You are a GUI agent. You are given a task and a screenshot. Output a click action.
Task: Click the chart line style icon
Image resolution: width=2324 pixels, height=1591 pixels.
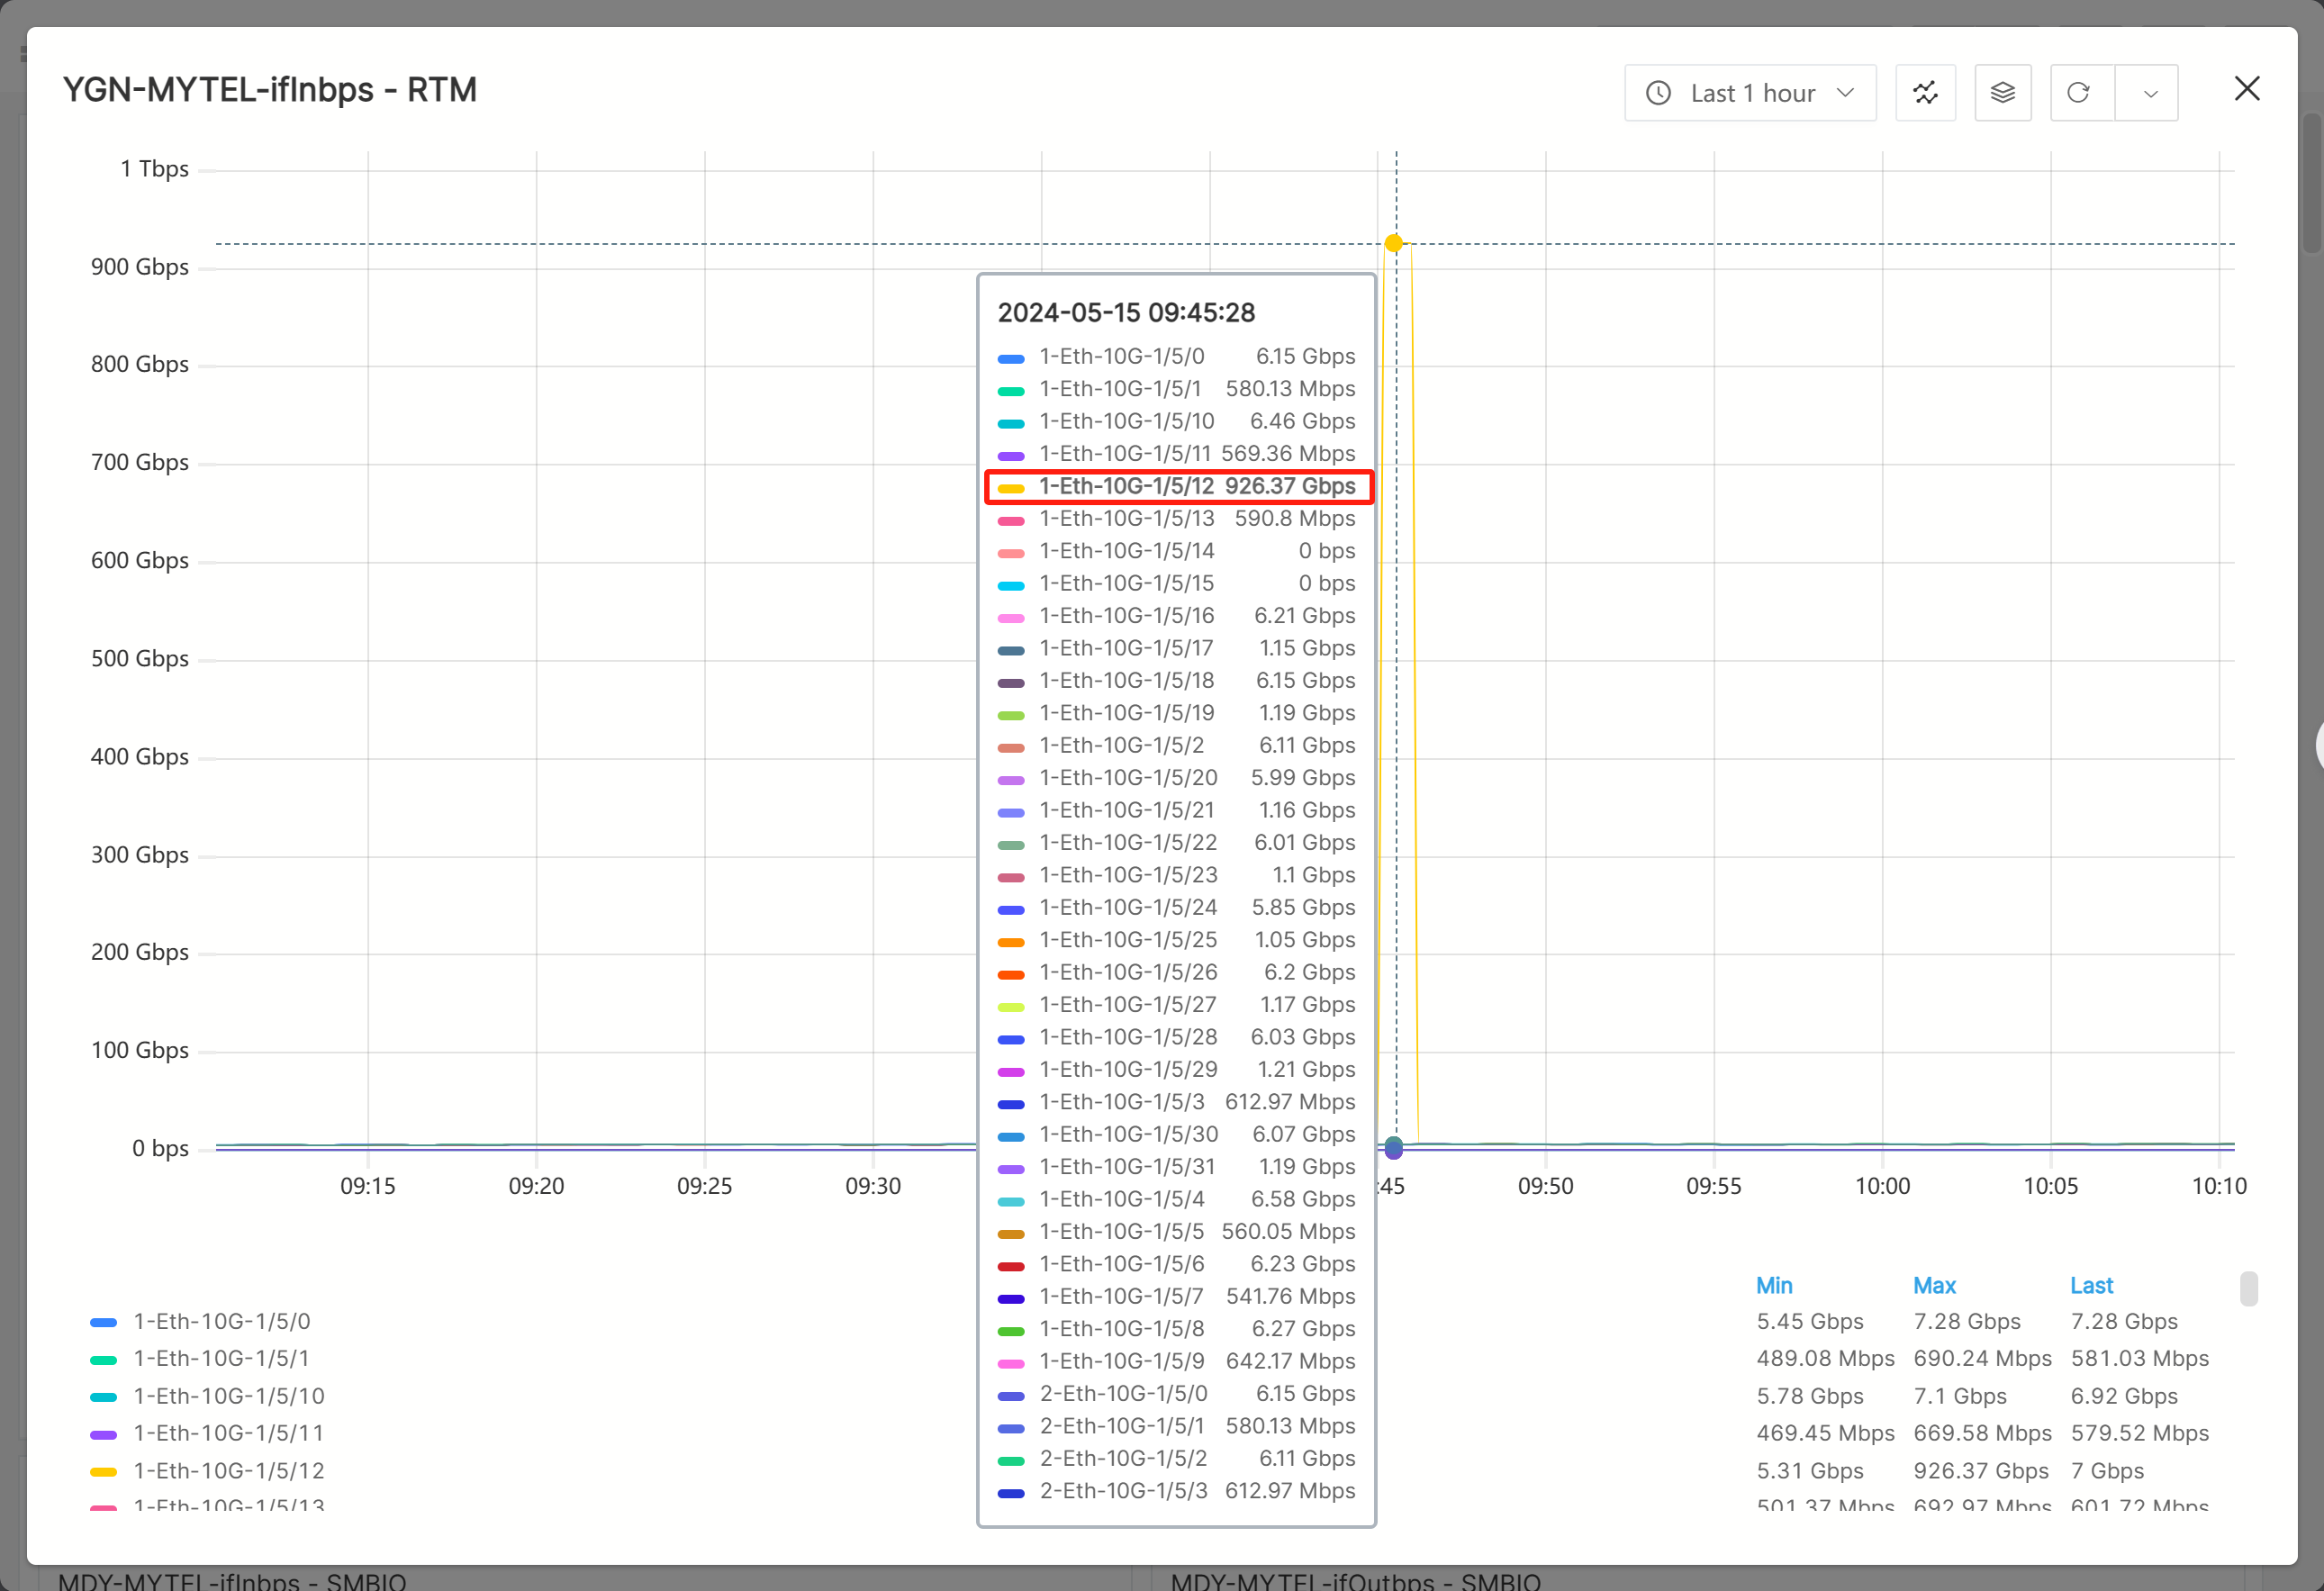coord(1925,93)
